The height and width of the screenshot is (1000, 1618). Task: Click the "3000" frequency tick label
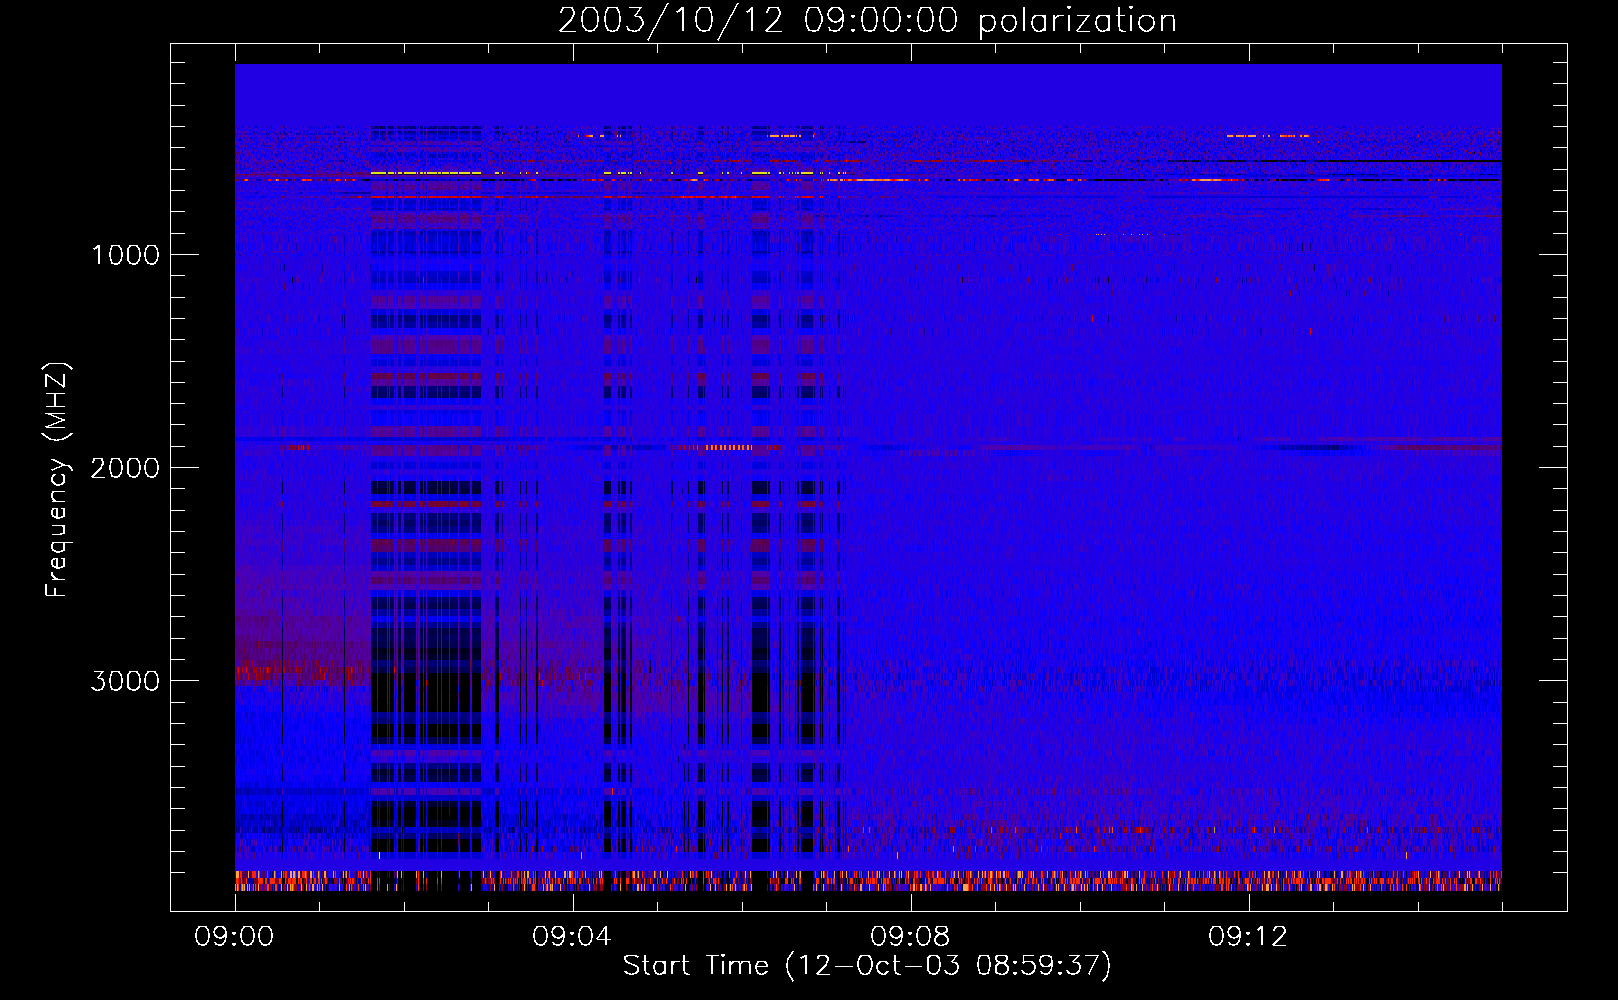125,681
